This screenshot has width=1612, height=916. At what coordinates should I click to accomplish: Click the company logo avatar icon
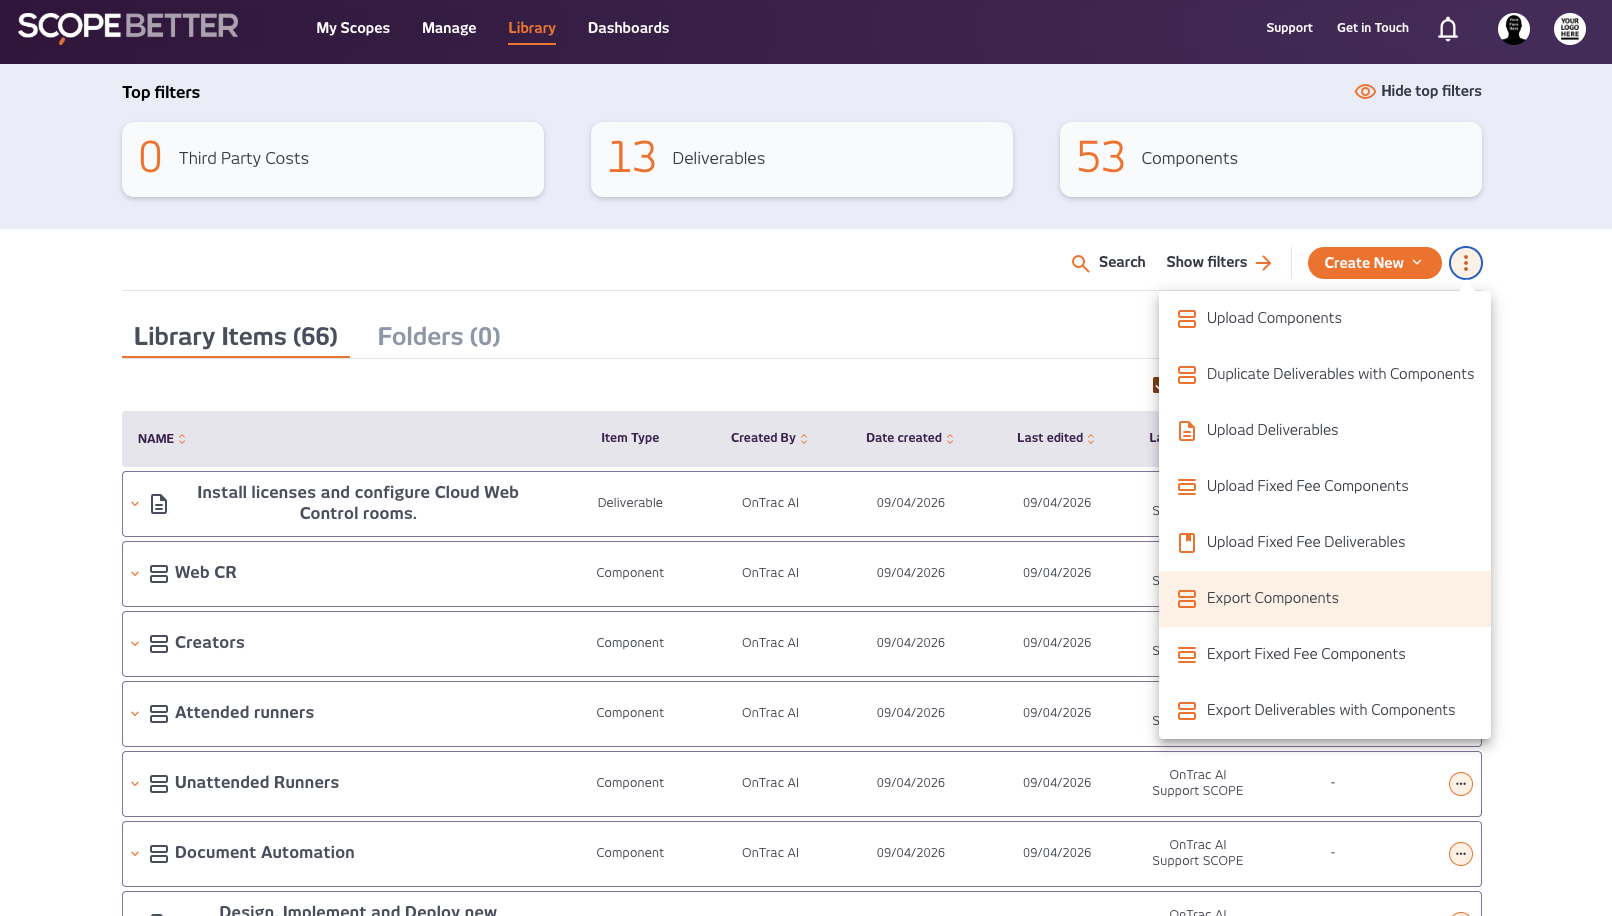pos(1569,29)
